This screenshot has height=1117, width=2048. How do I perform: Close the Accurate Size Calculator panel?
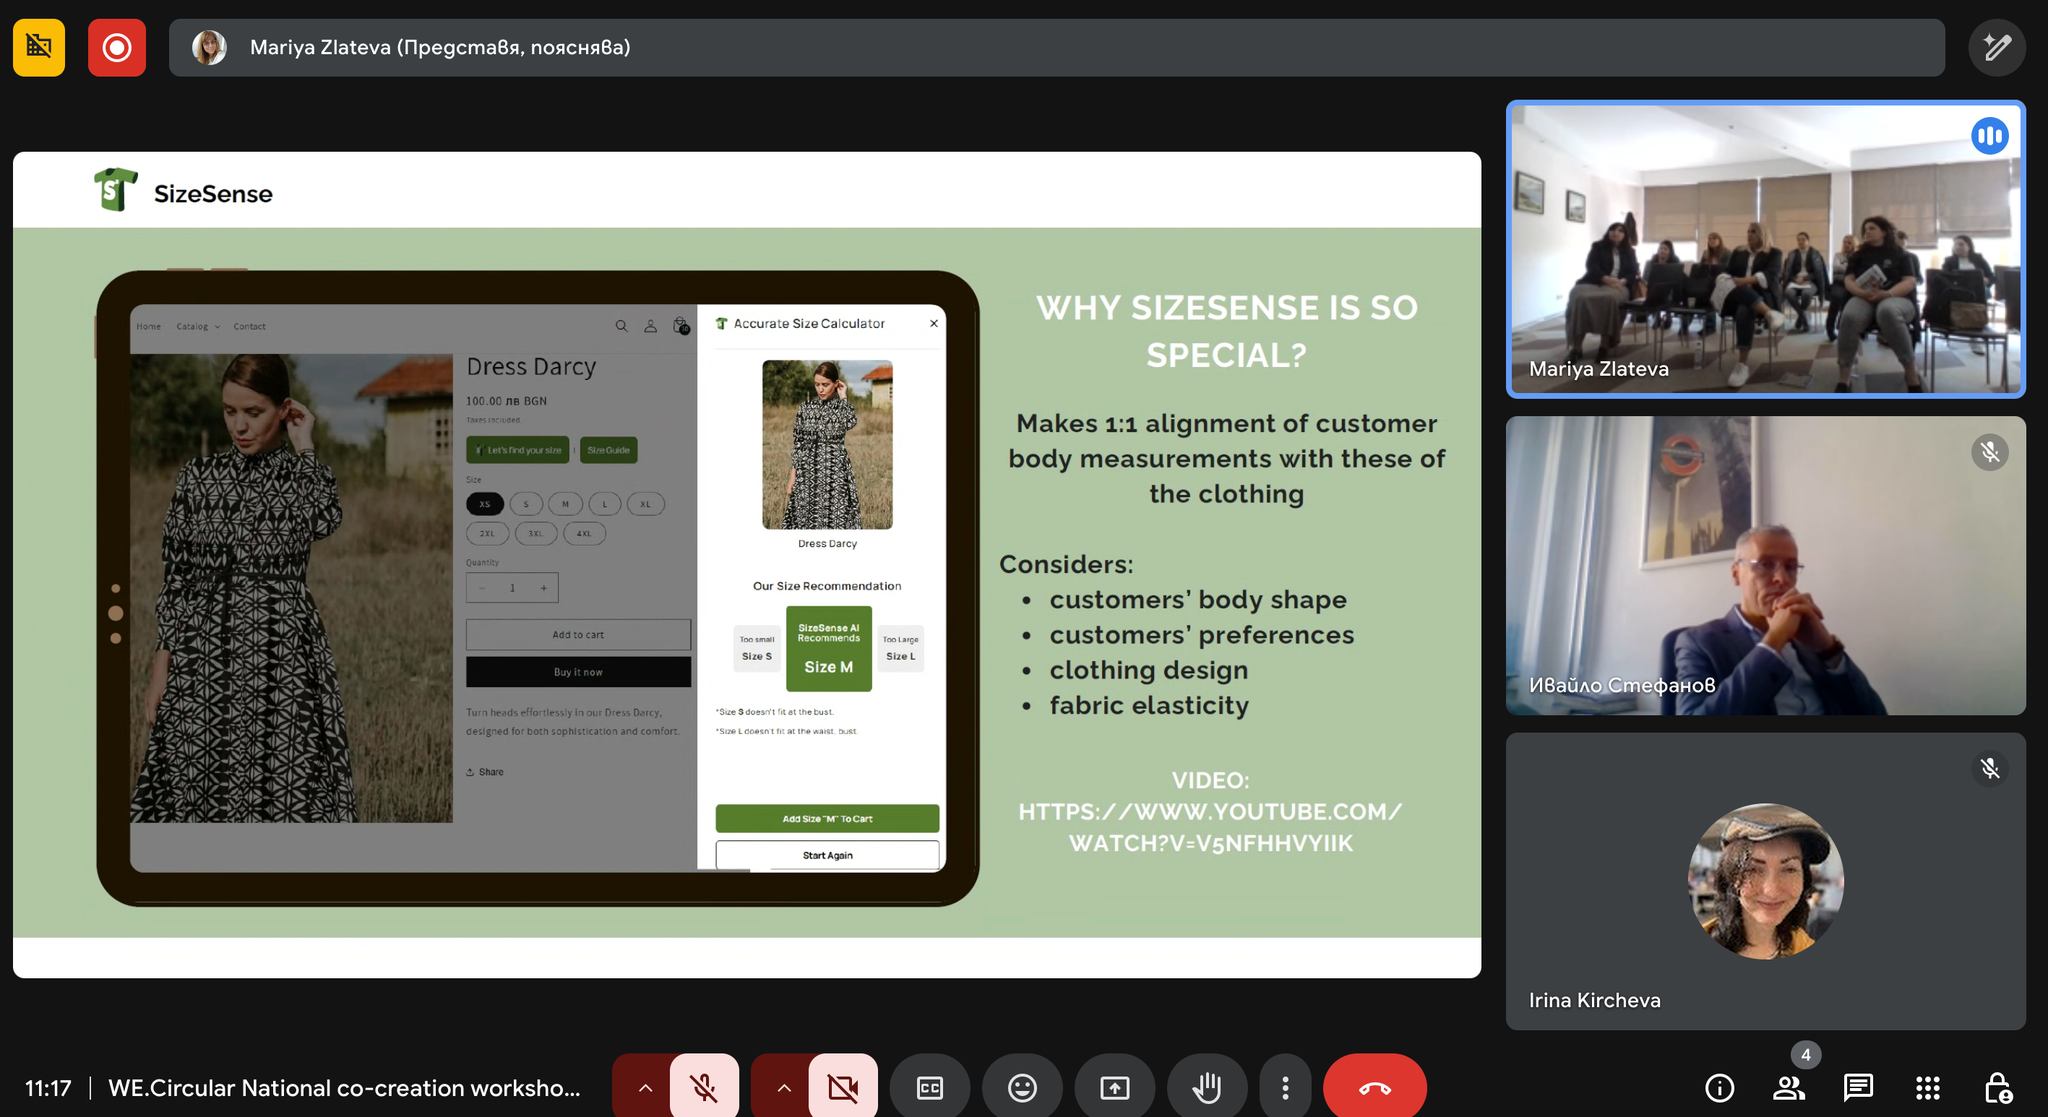click(x=933, y=323)
